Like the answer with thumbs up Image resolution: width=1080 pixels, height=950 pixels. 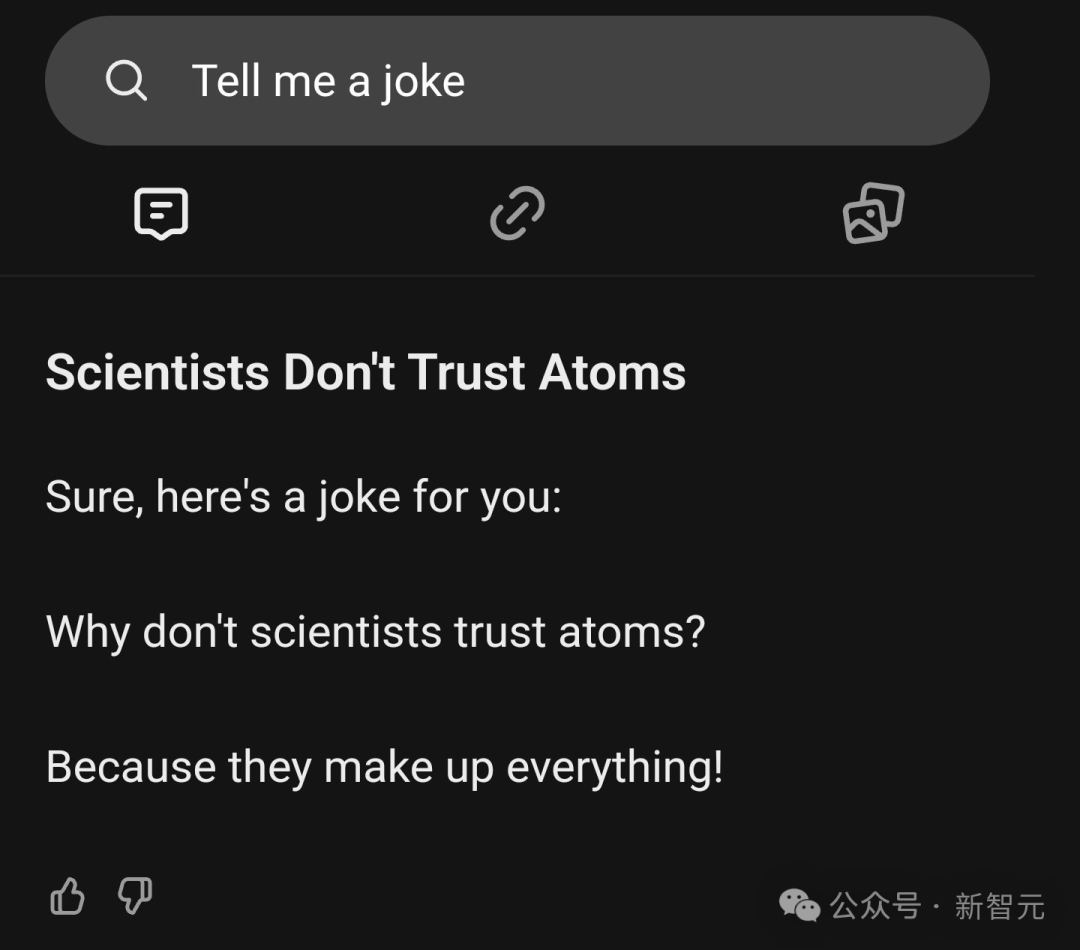point(68,896)
